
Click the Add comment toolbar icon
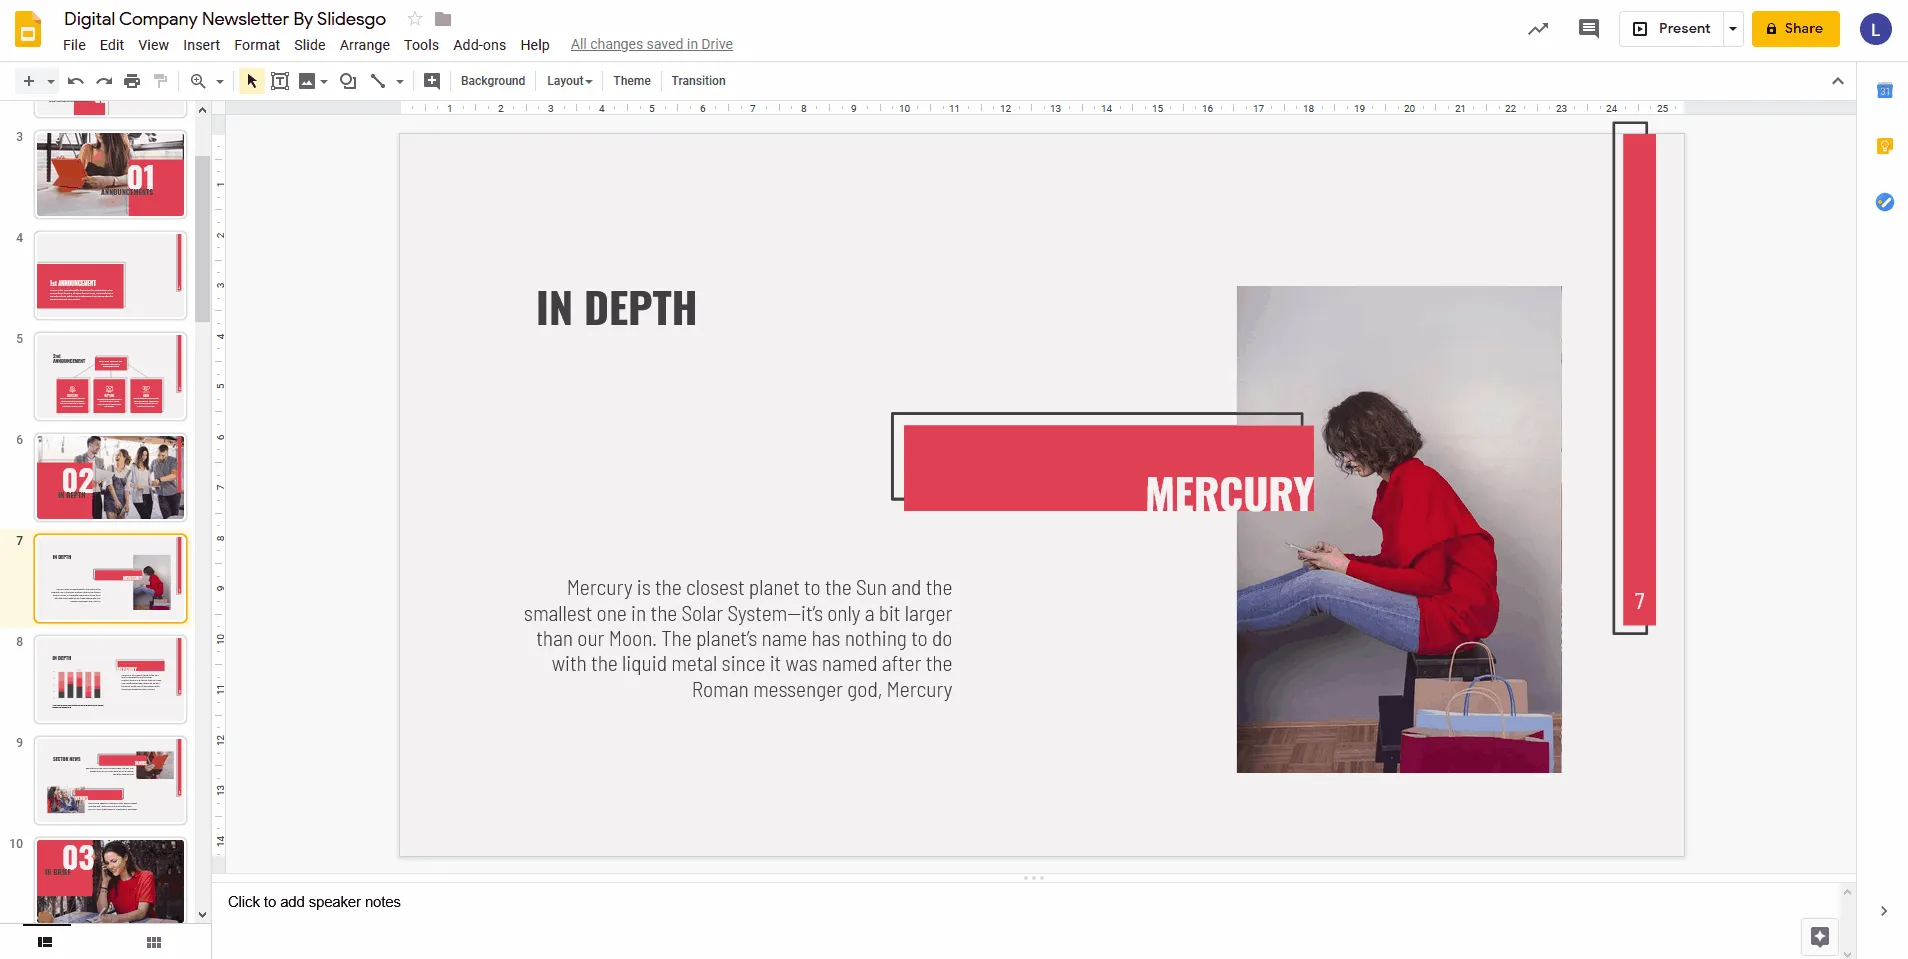[432, 81]
